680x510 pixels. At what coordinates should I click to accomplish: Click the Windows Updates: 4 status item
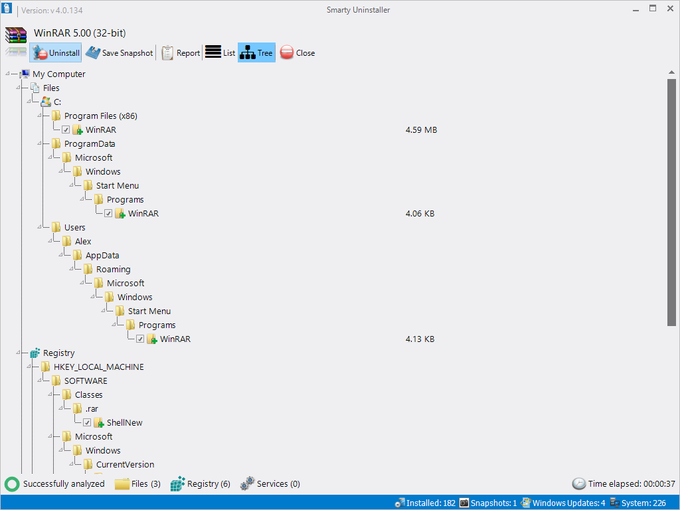tap(563, 503)
